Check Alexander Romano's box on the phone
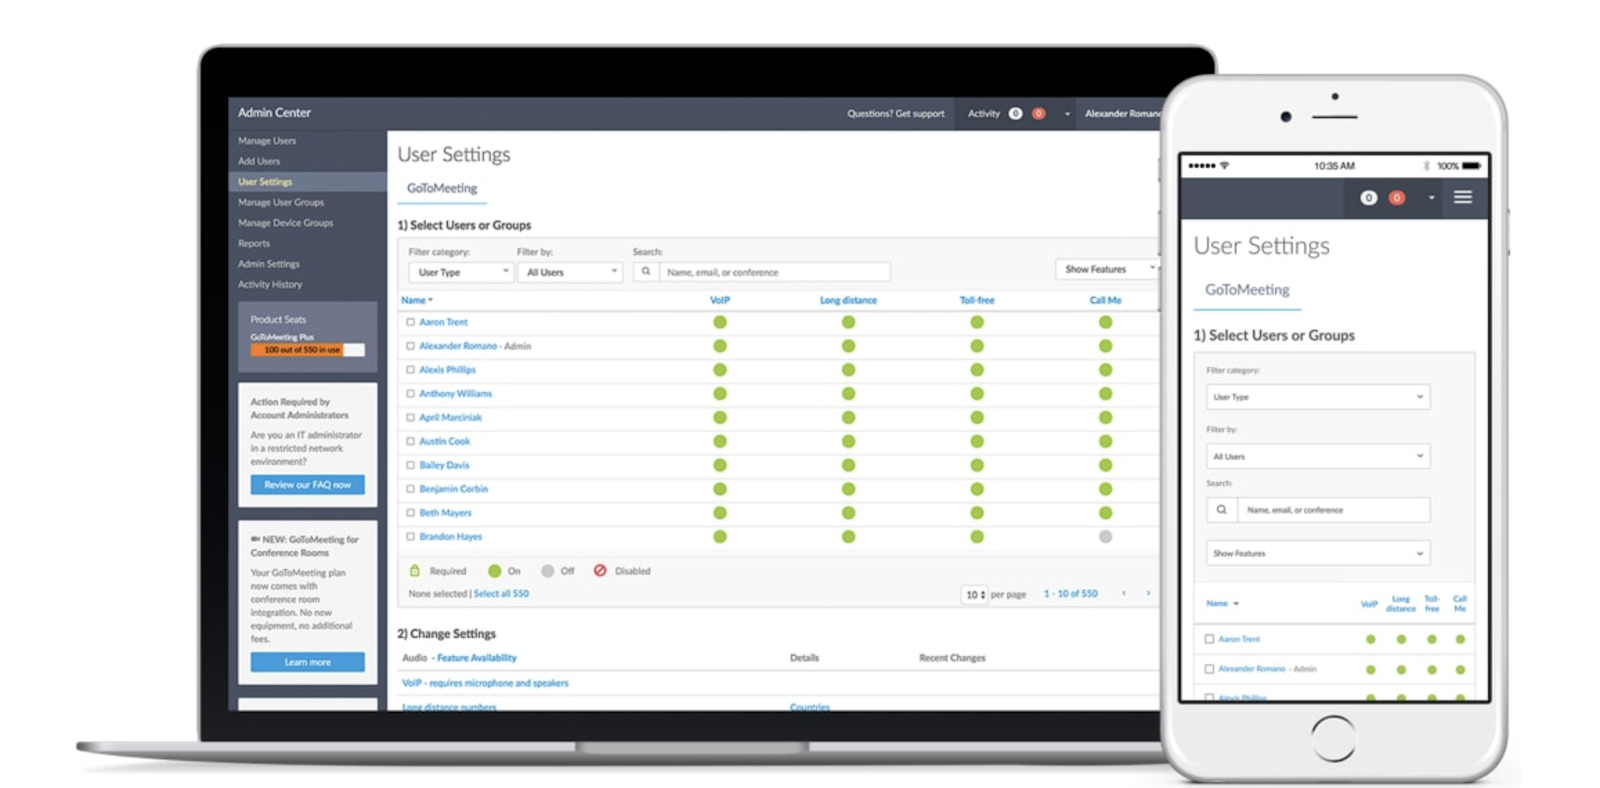This screenshot has width=1600, height=788. (1209, 669)
